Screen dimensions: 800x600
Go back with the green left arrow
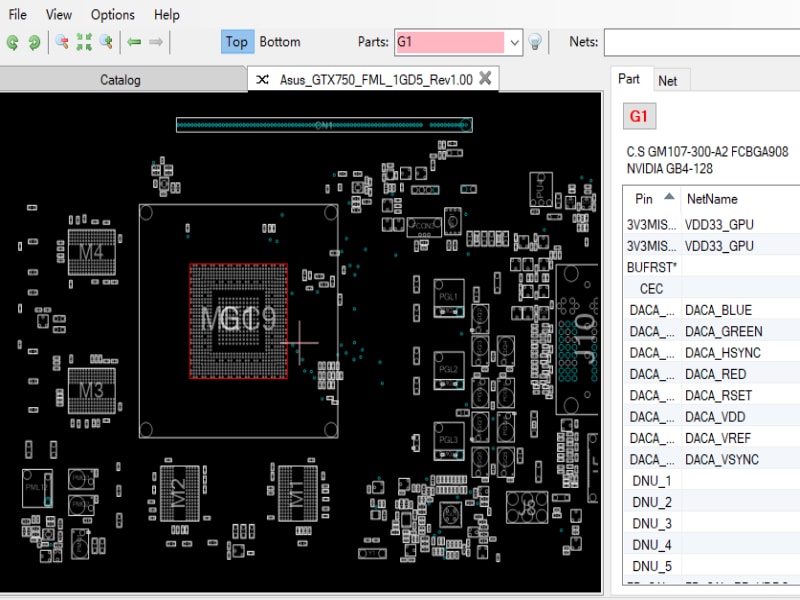(x=134, y=42)
